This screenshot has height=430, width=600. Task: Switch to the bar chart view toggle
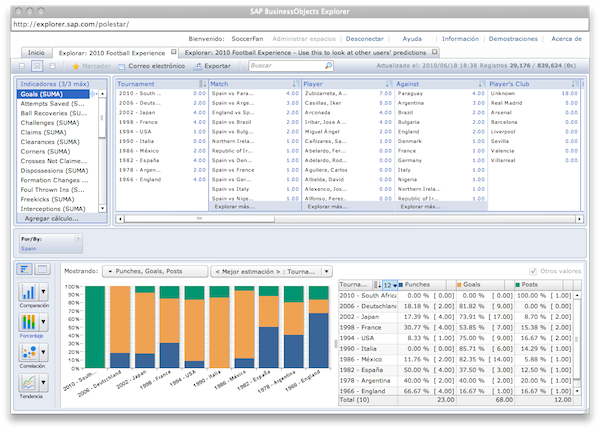pos(25,270)
